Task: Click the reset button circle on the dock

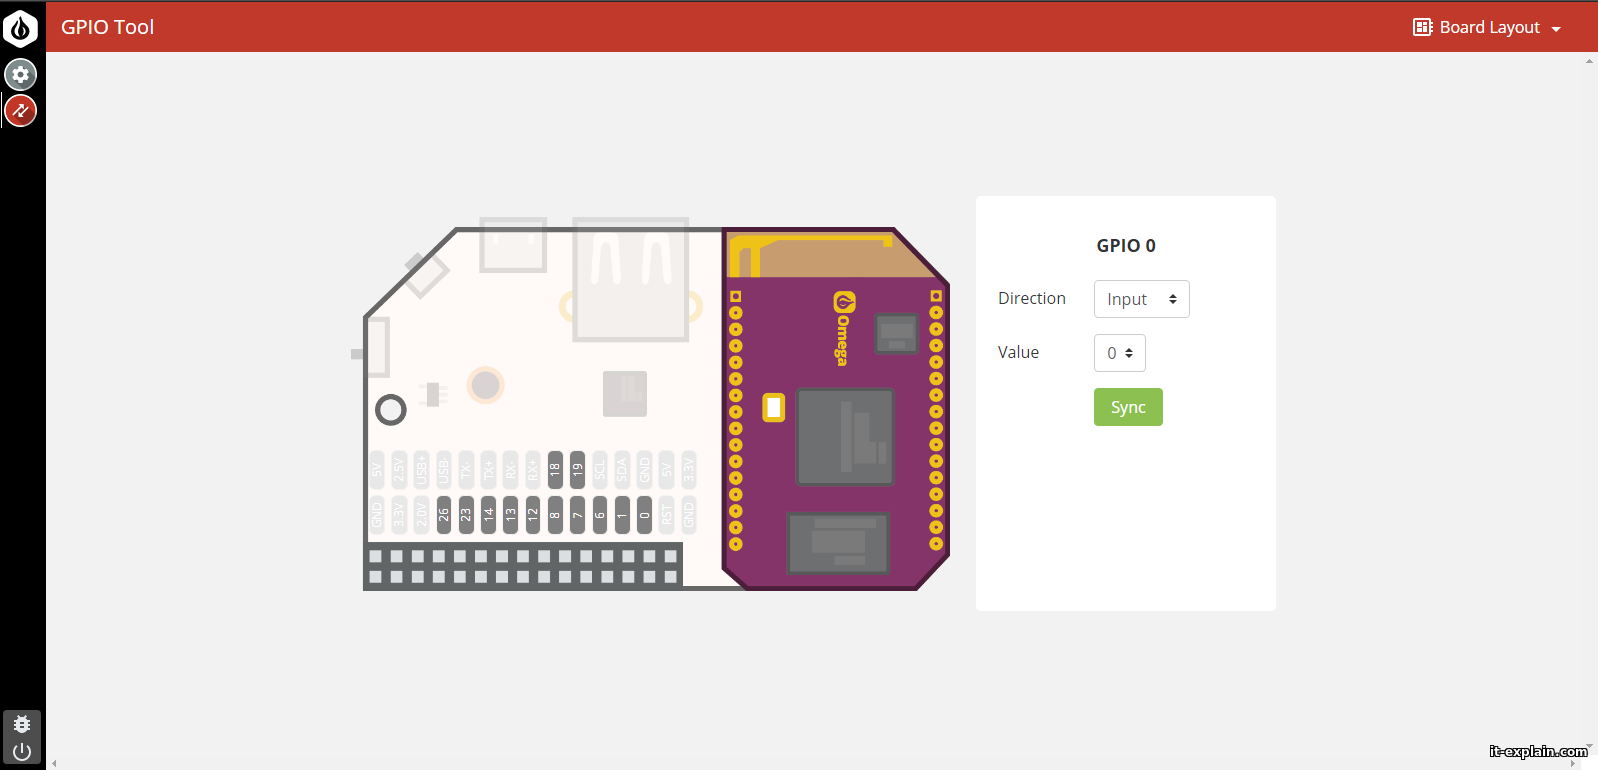Action: pyautogui.click(x=390, y=409)
